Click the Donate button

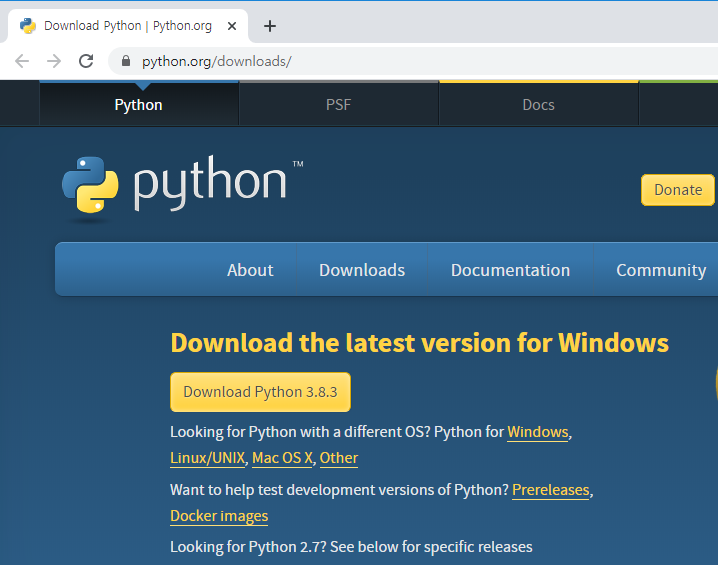pyautogui.click(x=678, y=190)
